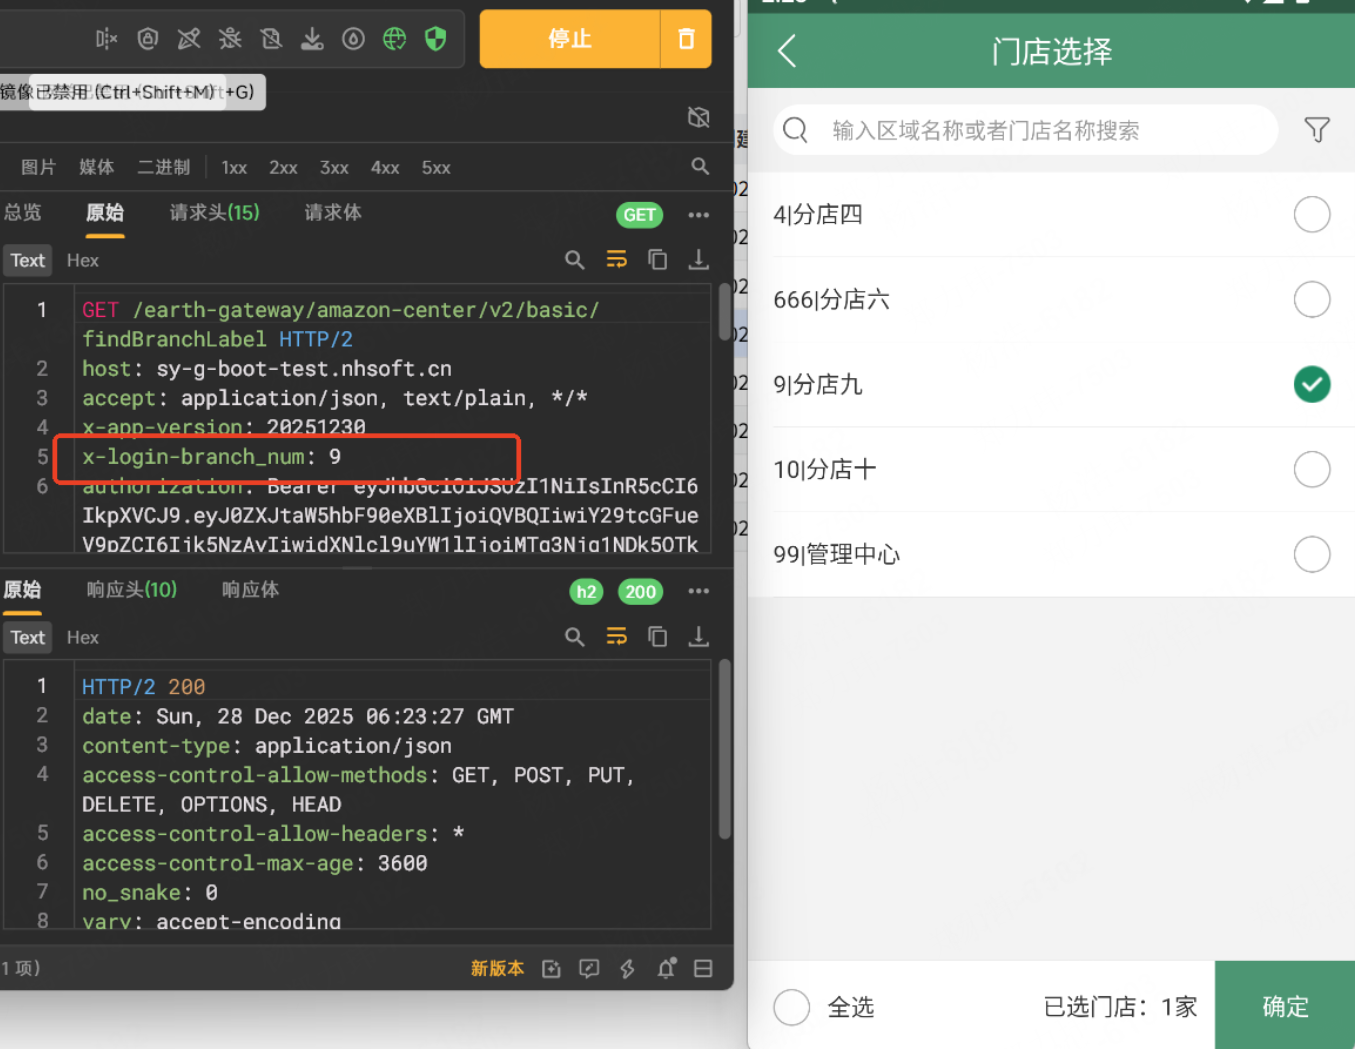
Task: Select Hex view in response pane
Action: coord(83,637)
